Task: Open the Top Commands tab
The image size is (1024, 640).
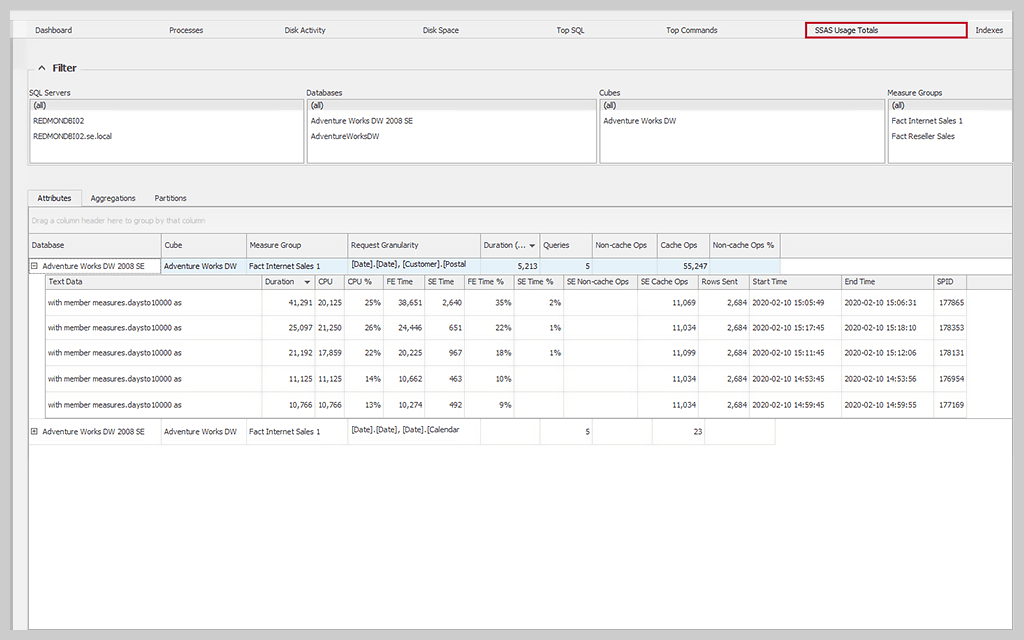Action: click(691, 30)
